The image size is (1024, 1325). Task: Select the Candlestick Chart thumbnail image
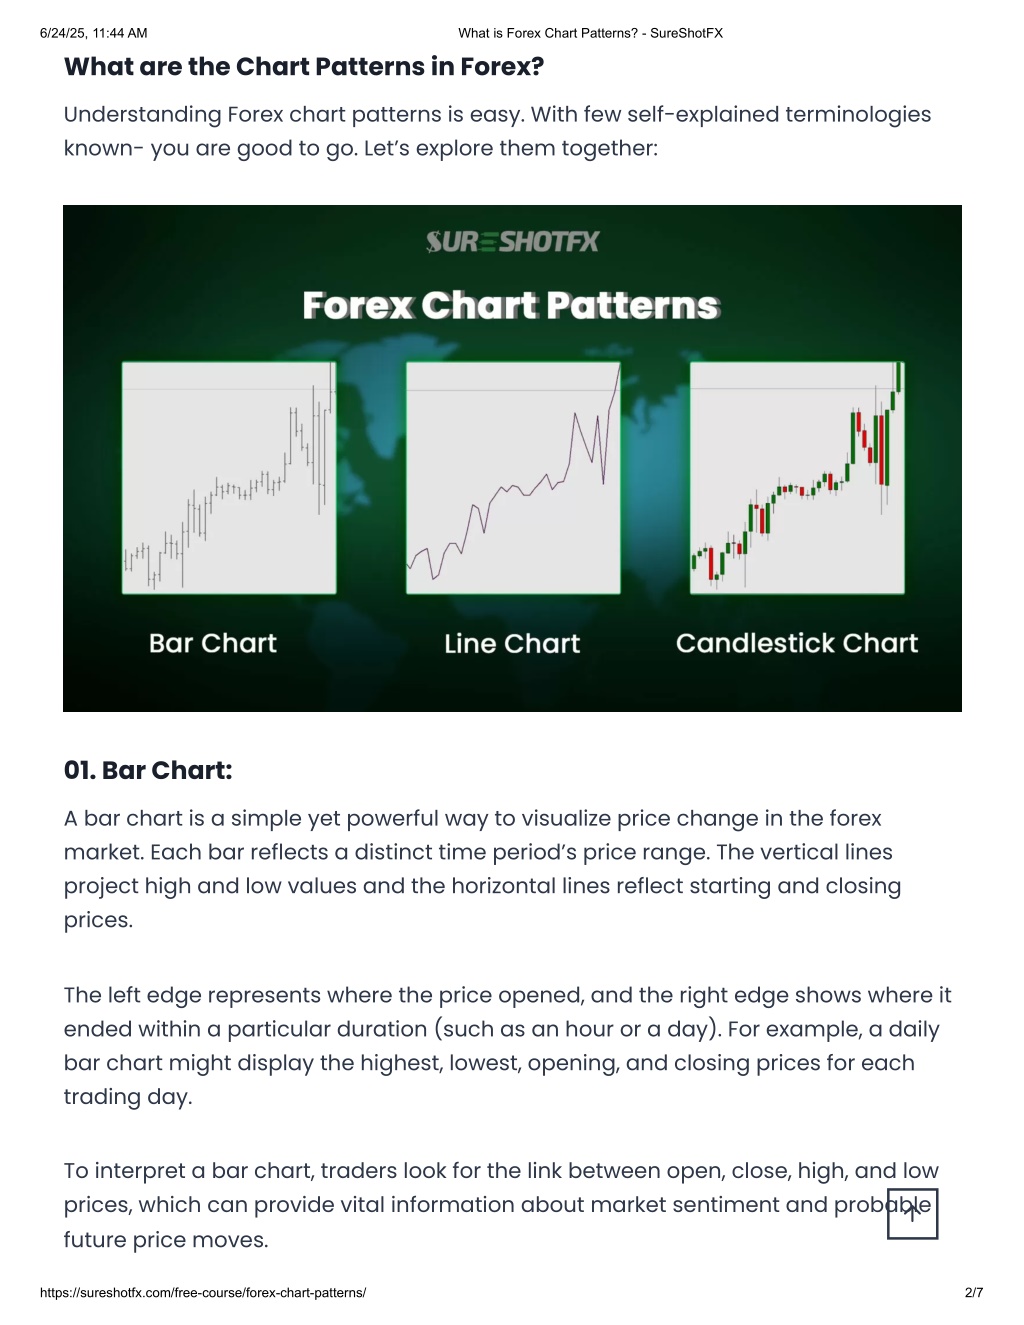pyautogui.click(x=797, y=478)
